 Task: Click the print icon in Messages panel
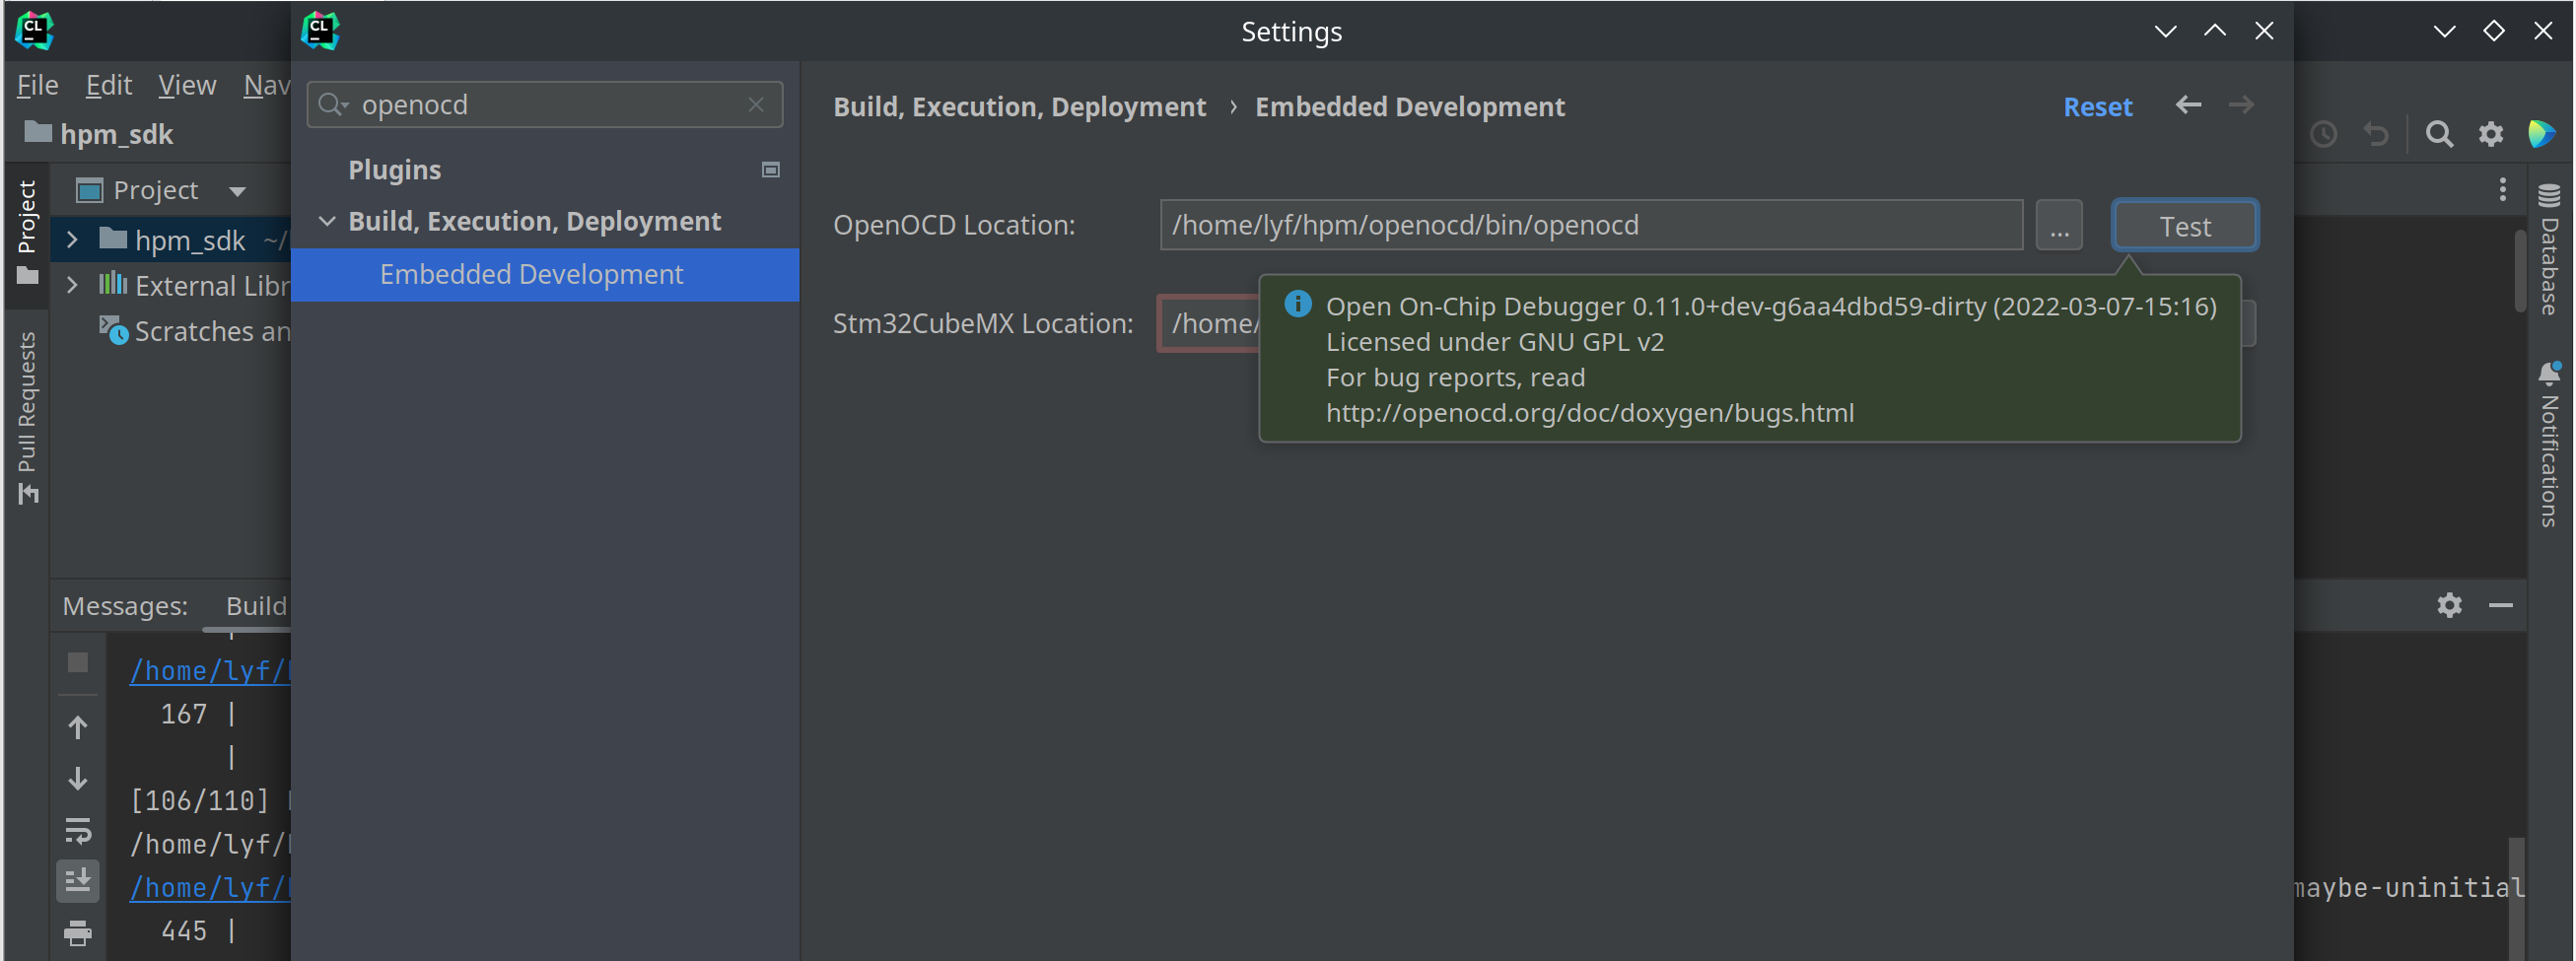click(77, 932)
